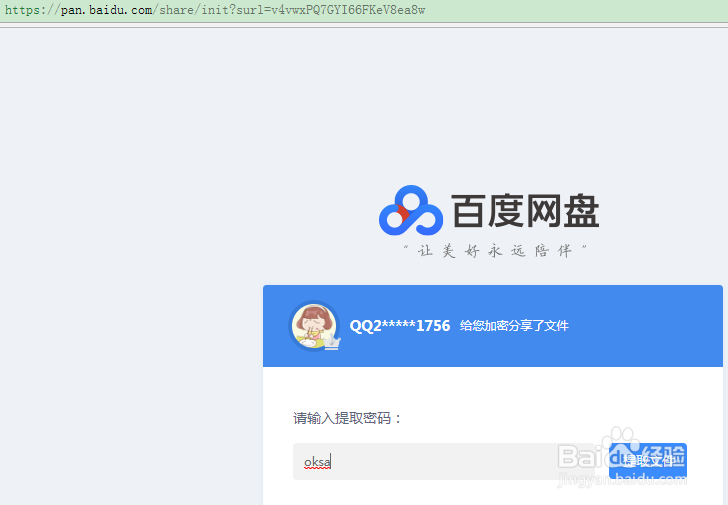728x505 pixels.
Task: Click the username QQ2*****1756
Action: click(400, 326)
